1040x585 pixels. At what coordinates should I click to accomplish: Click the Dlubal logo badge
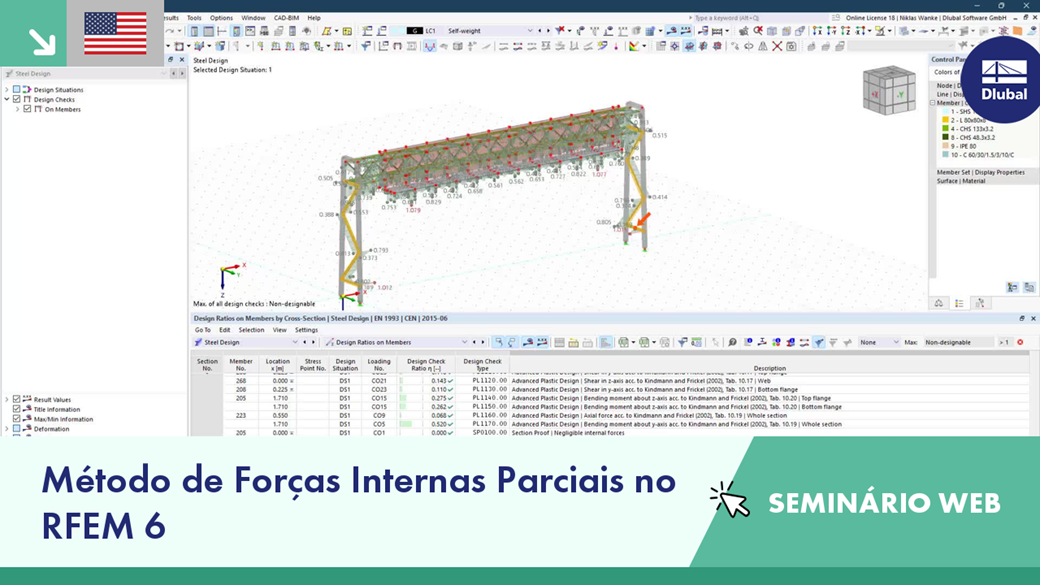pos(1003,80)
